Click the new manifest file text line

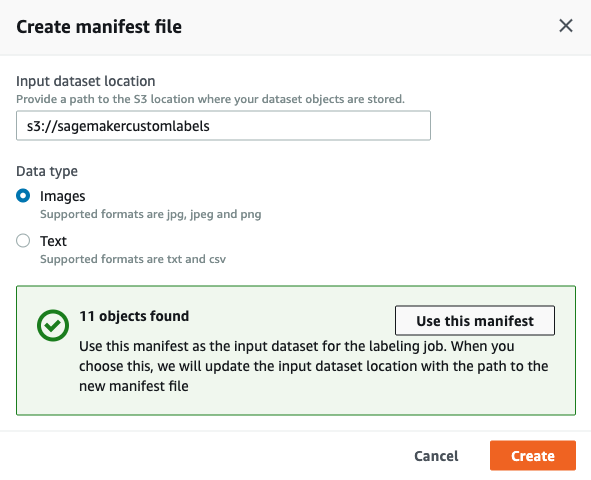133,386
